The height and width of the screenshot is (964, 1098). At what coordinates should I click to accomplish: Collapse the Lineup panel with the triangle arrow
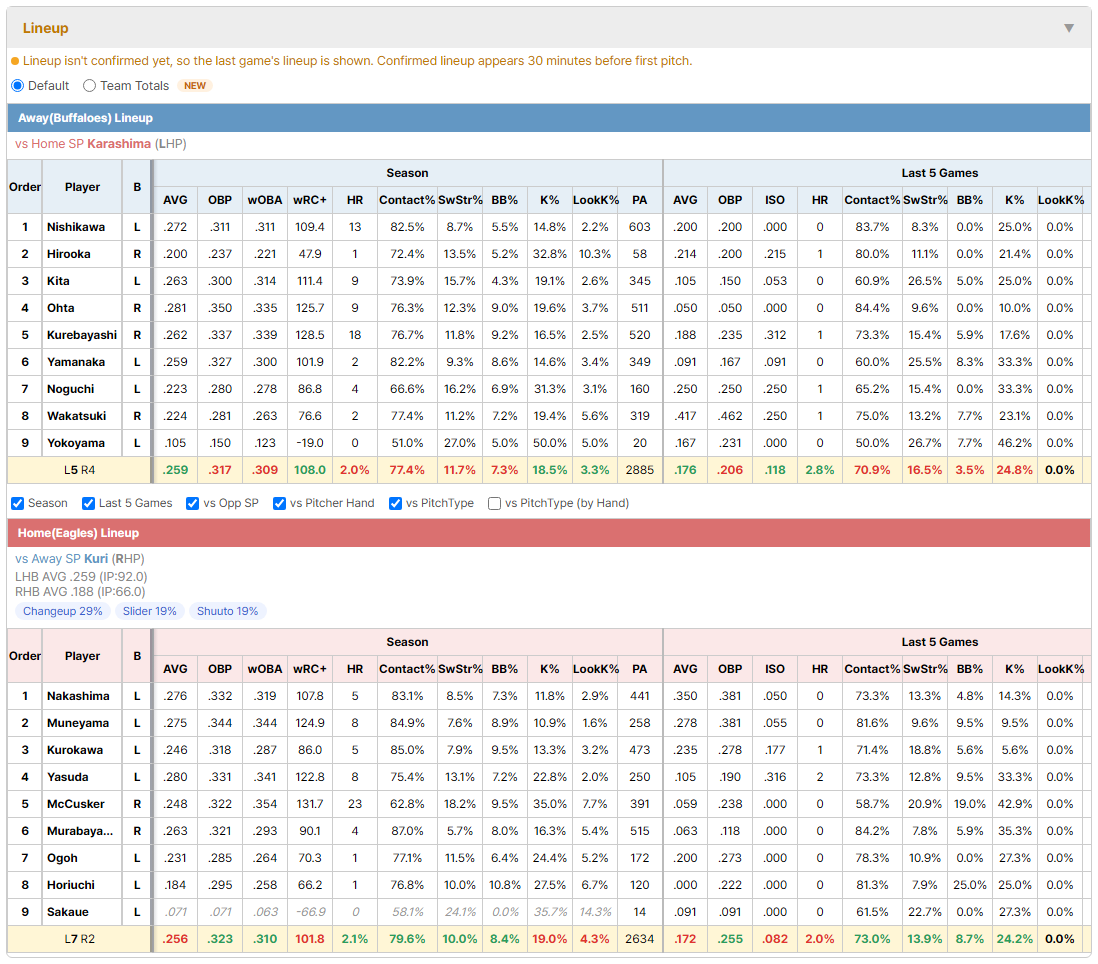pos(1069,28)
